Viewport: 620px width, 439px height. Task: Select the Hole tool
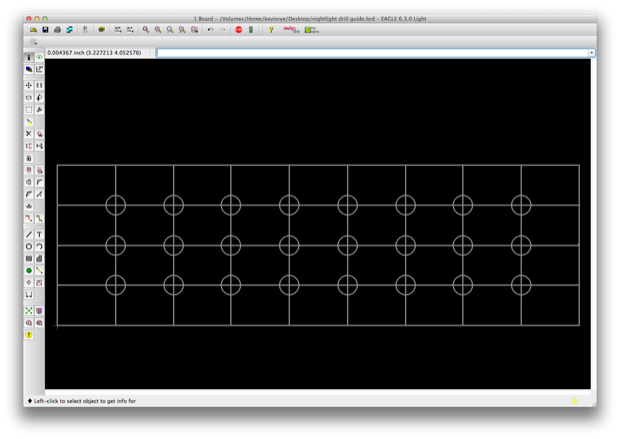coord(29,282)
